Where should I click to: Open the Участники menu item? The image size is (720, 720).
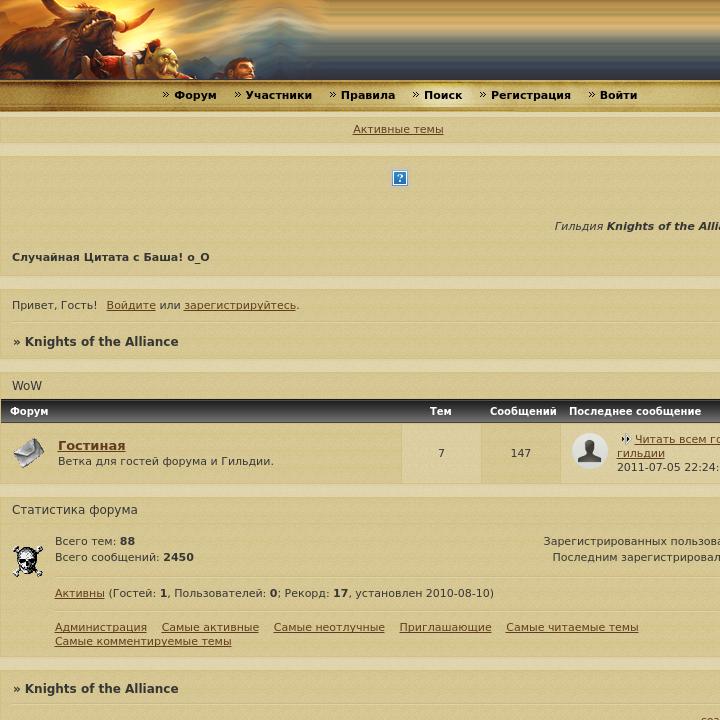coord(278,95)
